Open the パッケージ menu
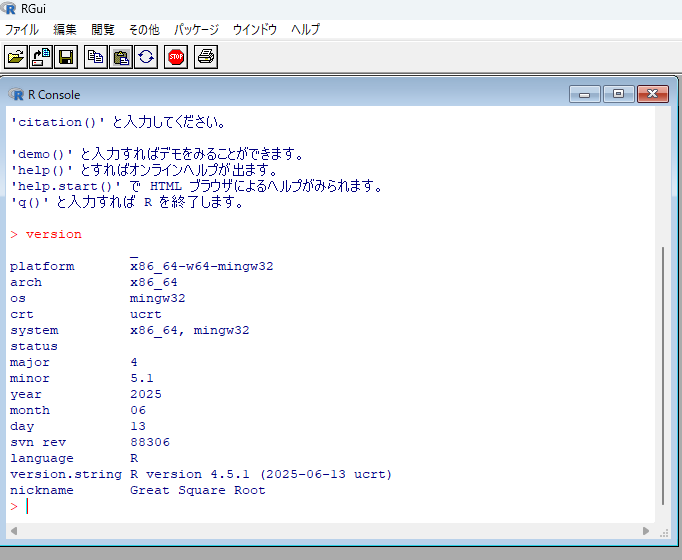The width and height of the screenshot is (682, 560). (x=196, y=30)
